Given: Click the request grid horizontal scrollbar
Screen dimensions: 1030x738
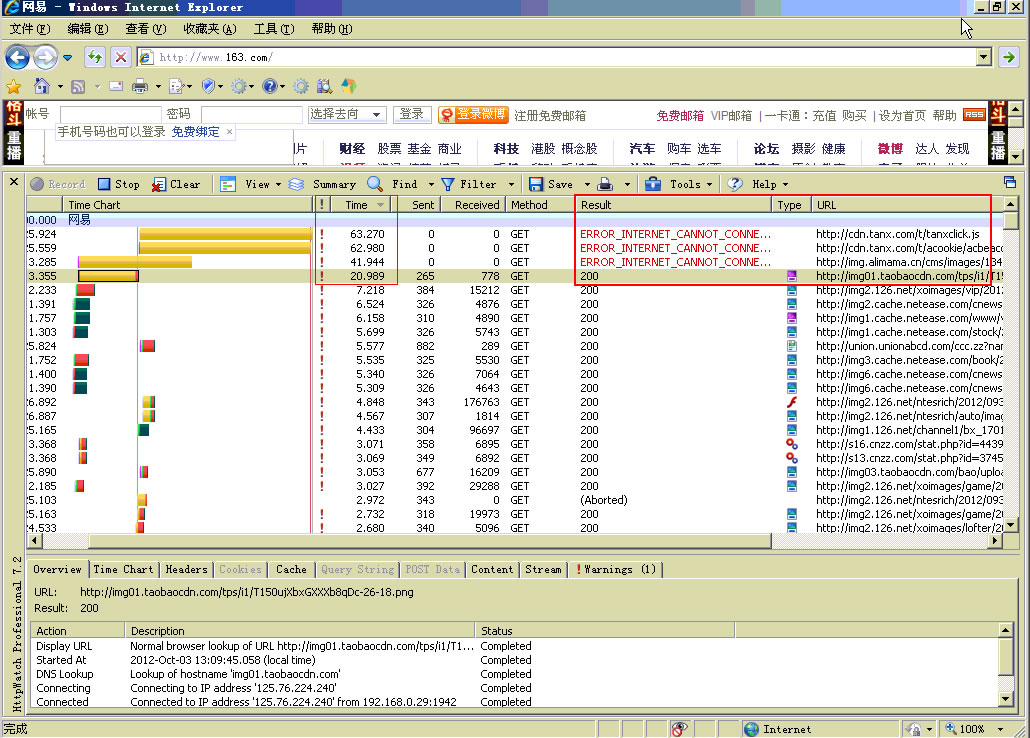Looking at the screenshot, I should 430,541.
